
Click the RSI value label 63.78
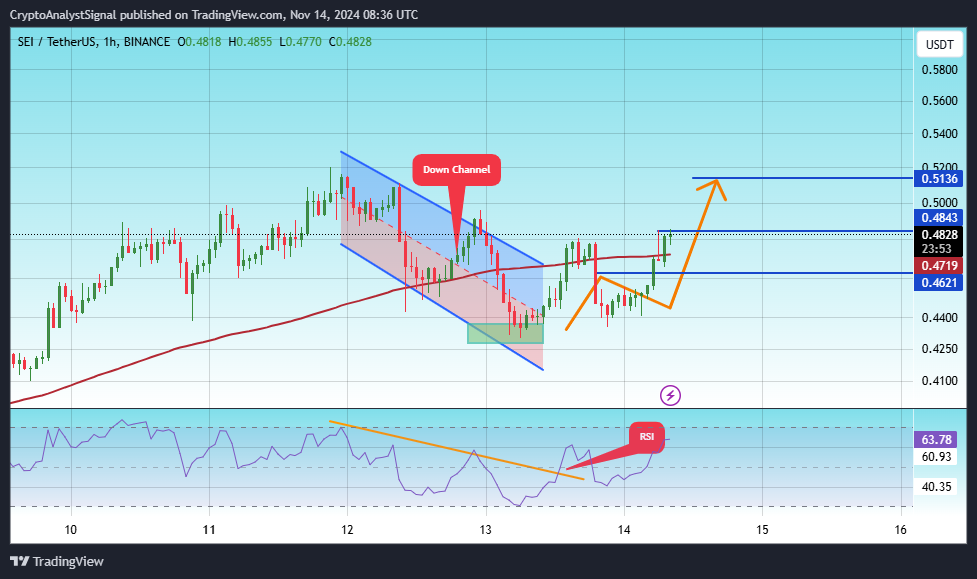pos(936,440)
